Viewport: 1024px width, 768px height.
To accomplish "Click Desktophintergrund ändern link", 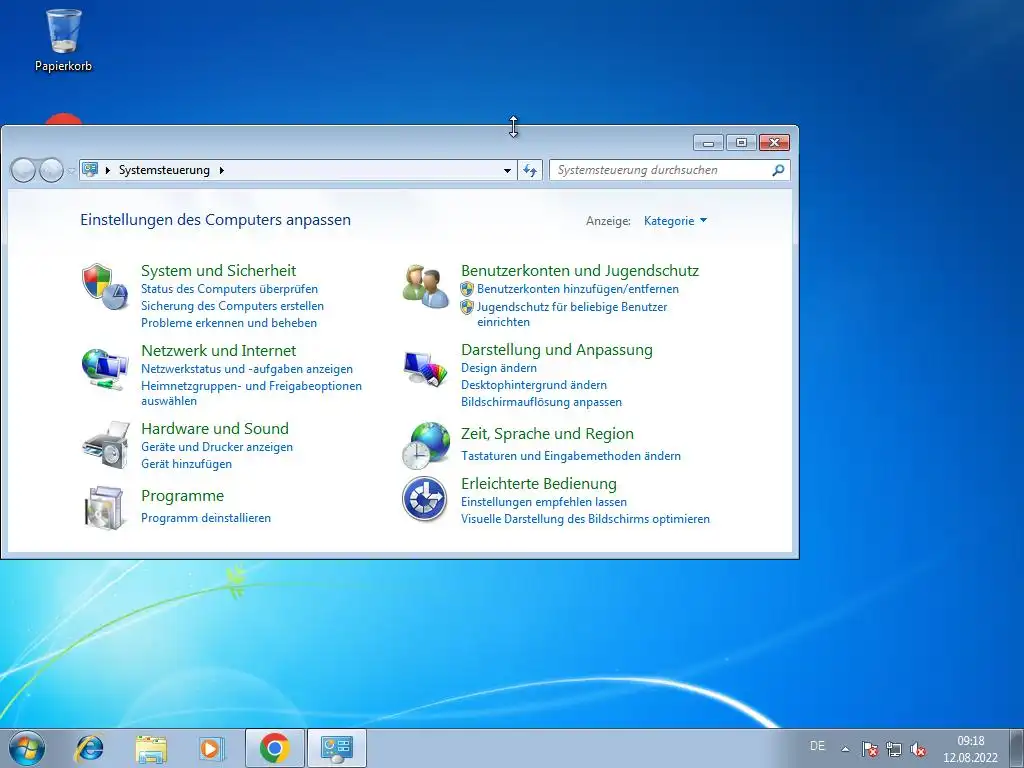I will (534, 385).
